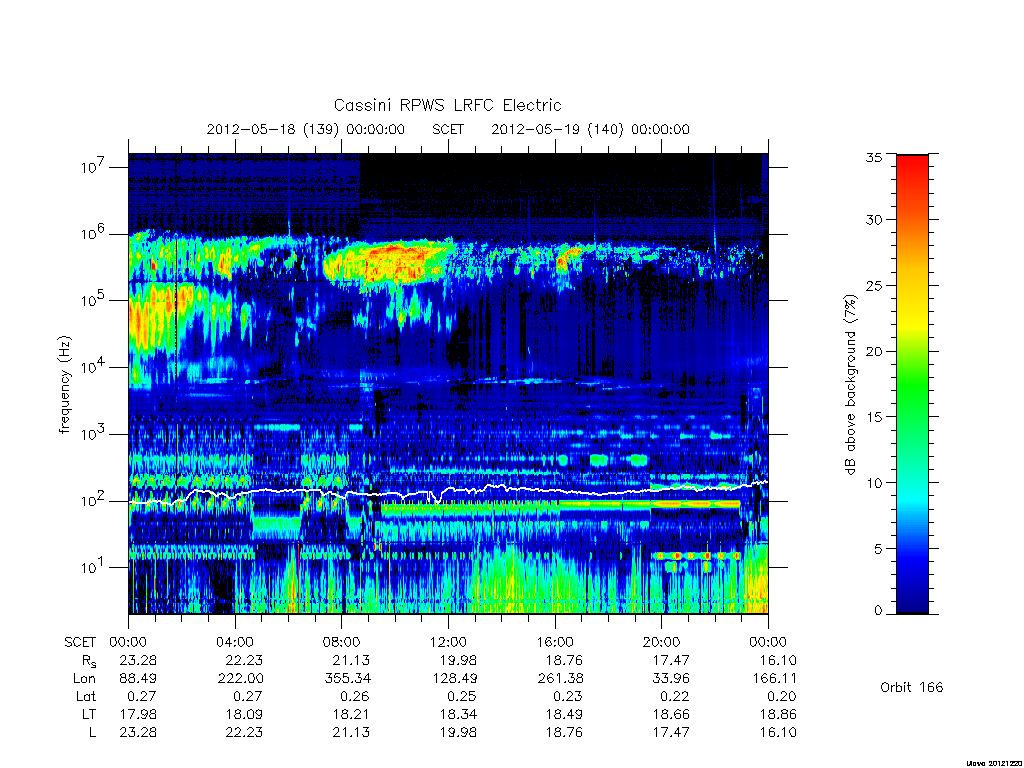Select '18.76' in the Rs row
This screenshot has height=768, width=1024.
click(564, 660)
